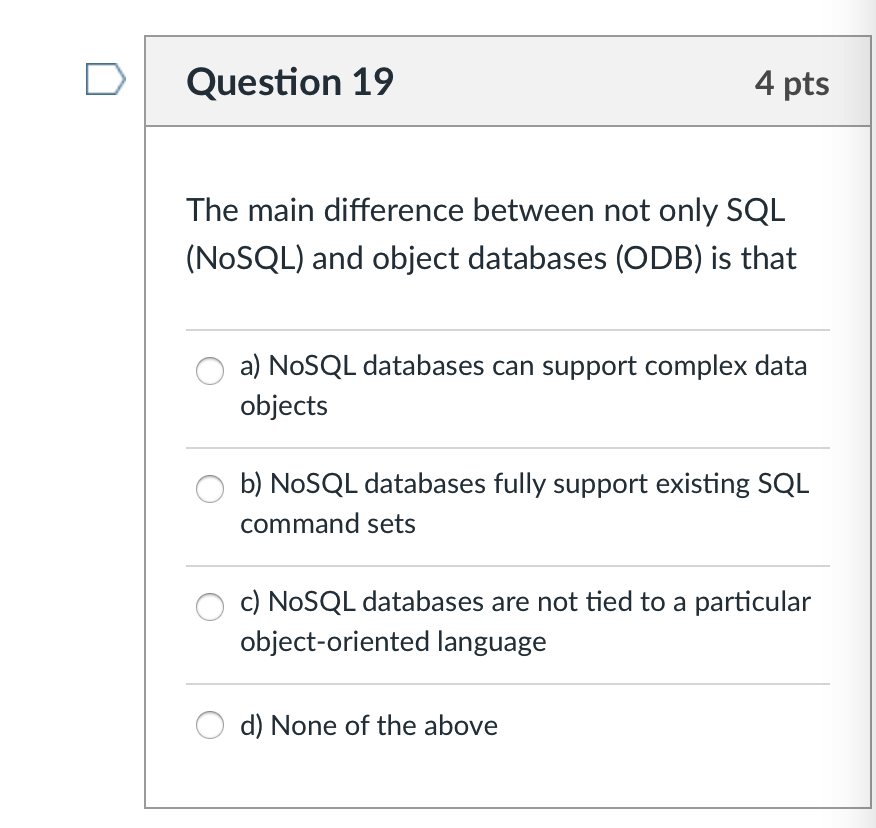This screenshot has width=876, height=828.
Task: Choose radio button for answer c
Action: pos(210,607)
